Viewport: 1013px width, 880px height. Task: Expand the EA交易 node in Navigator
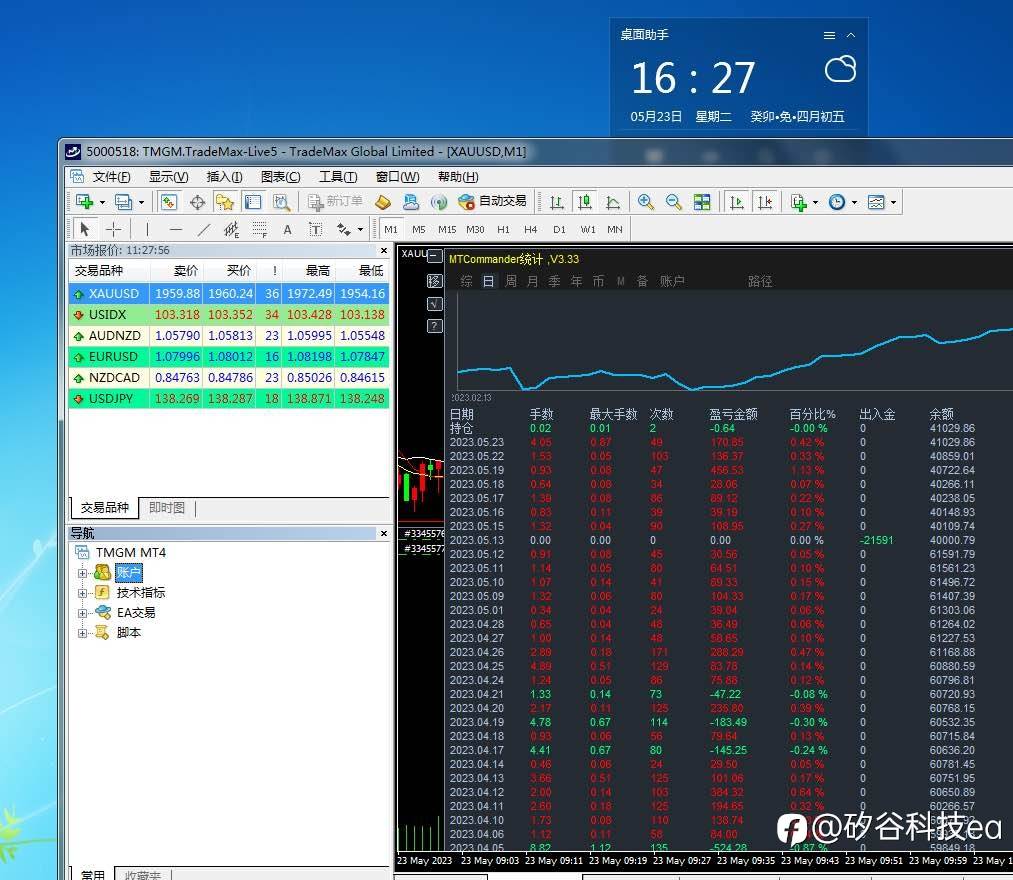[82, 613]
